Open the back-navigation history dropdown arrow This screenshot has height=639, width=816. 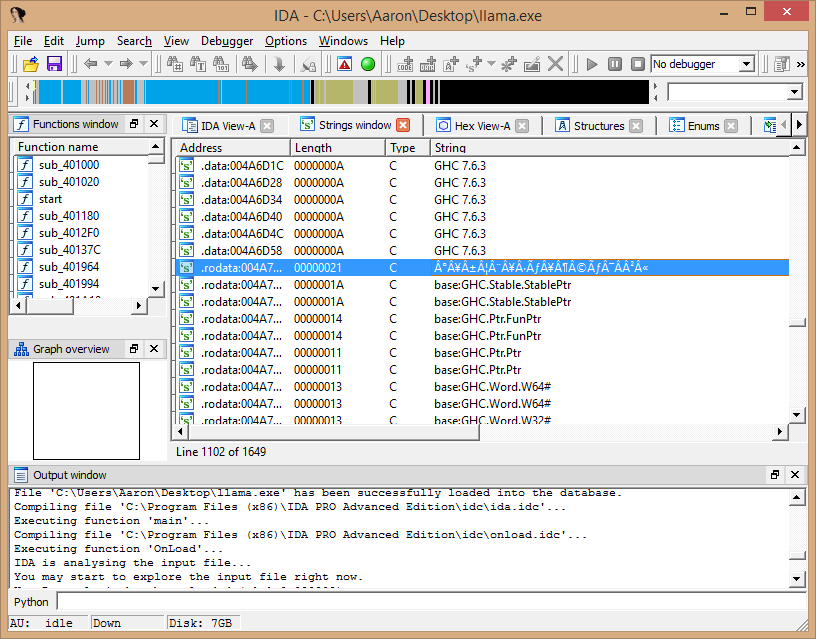108,64
